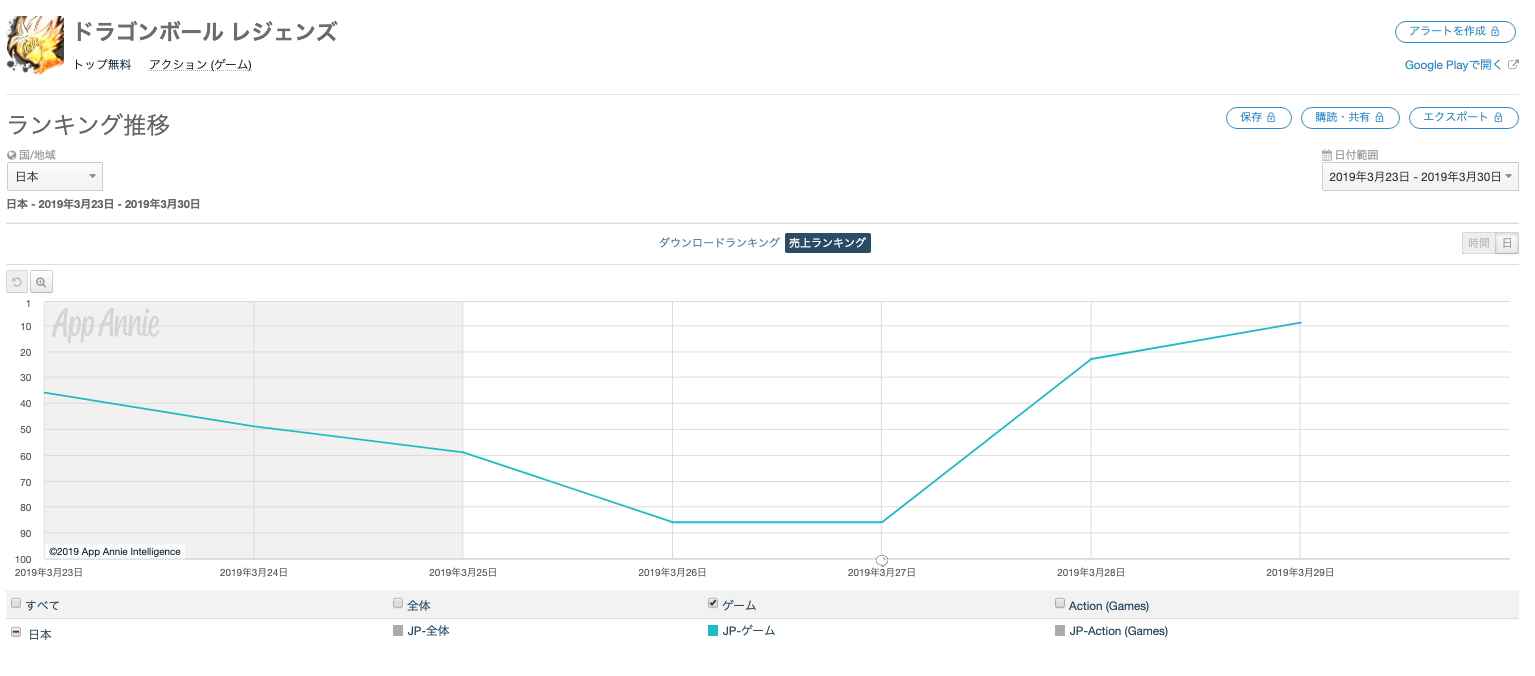Screen dimensions: 1535x676
Task: Click the アクション (ゲーム) category link
Action: 200,65
